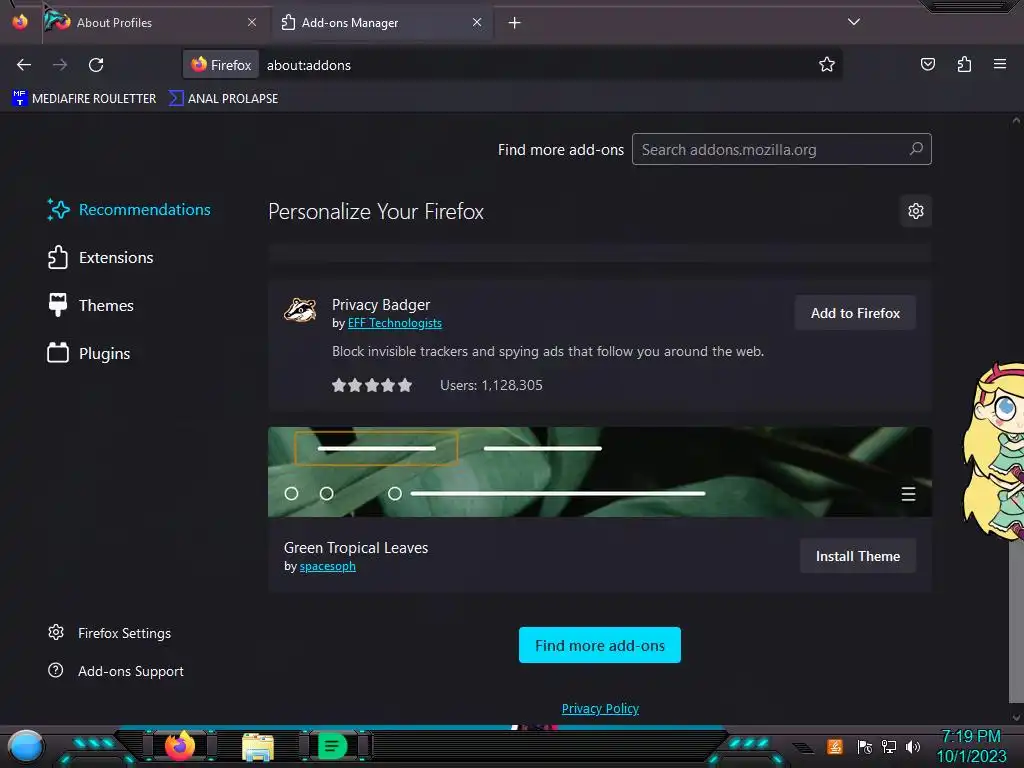The width and height of the screenshot is (1024, 768).
Task: Open the green chat app on taskbar
Action: (332, 746)
